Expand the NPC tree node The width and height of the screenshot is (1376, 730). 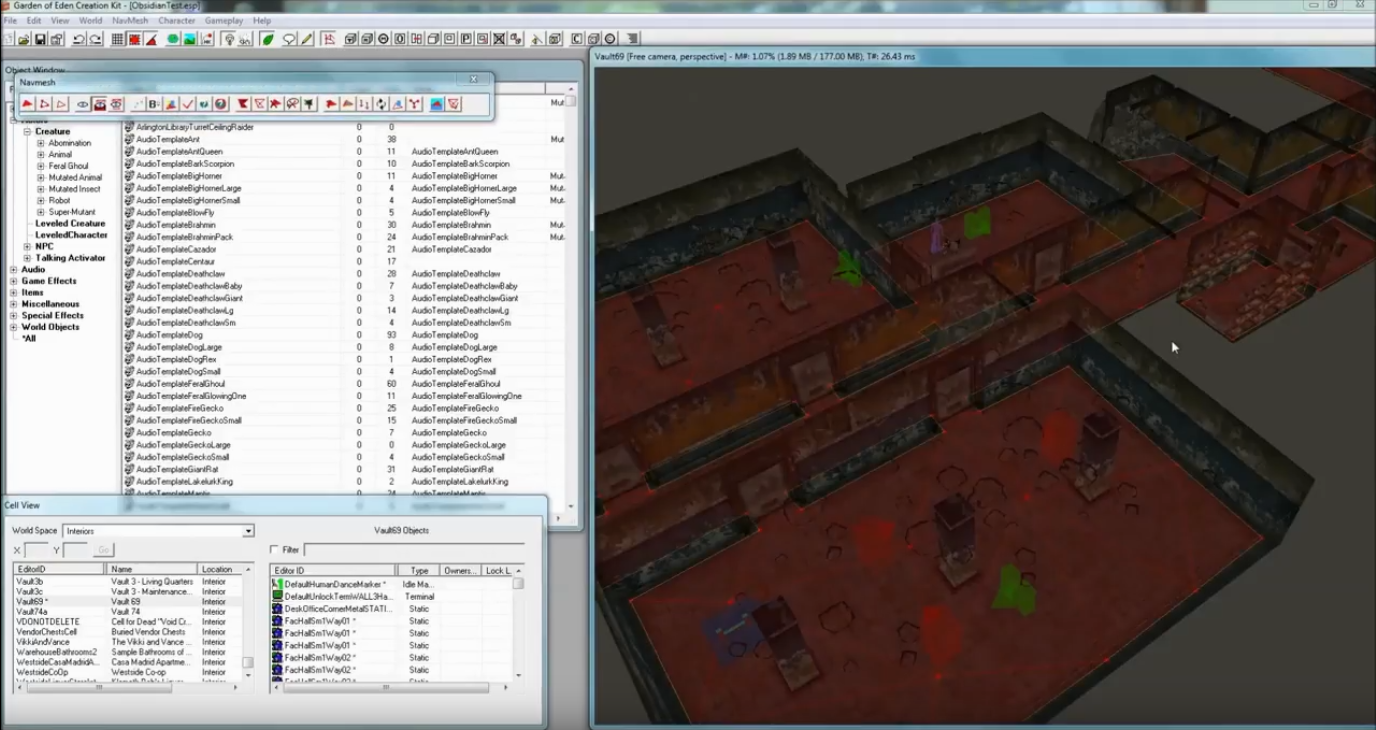pos(28,246)
